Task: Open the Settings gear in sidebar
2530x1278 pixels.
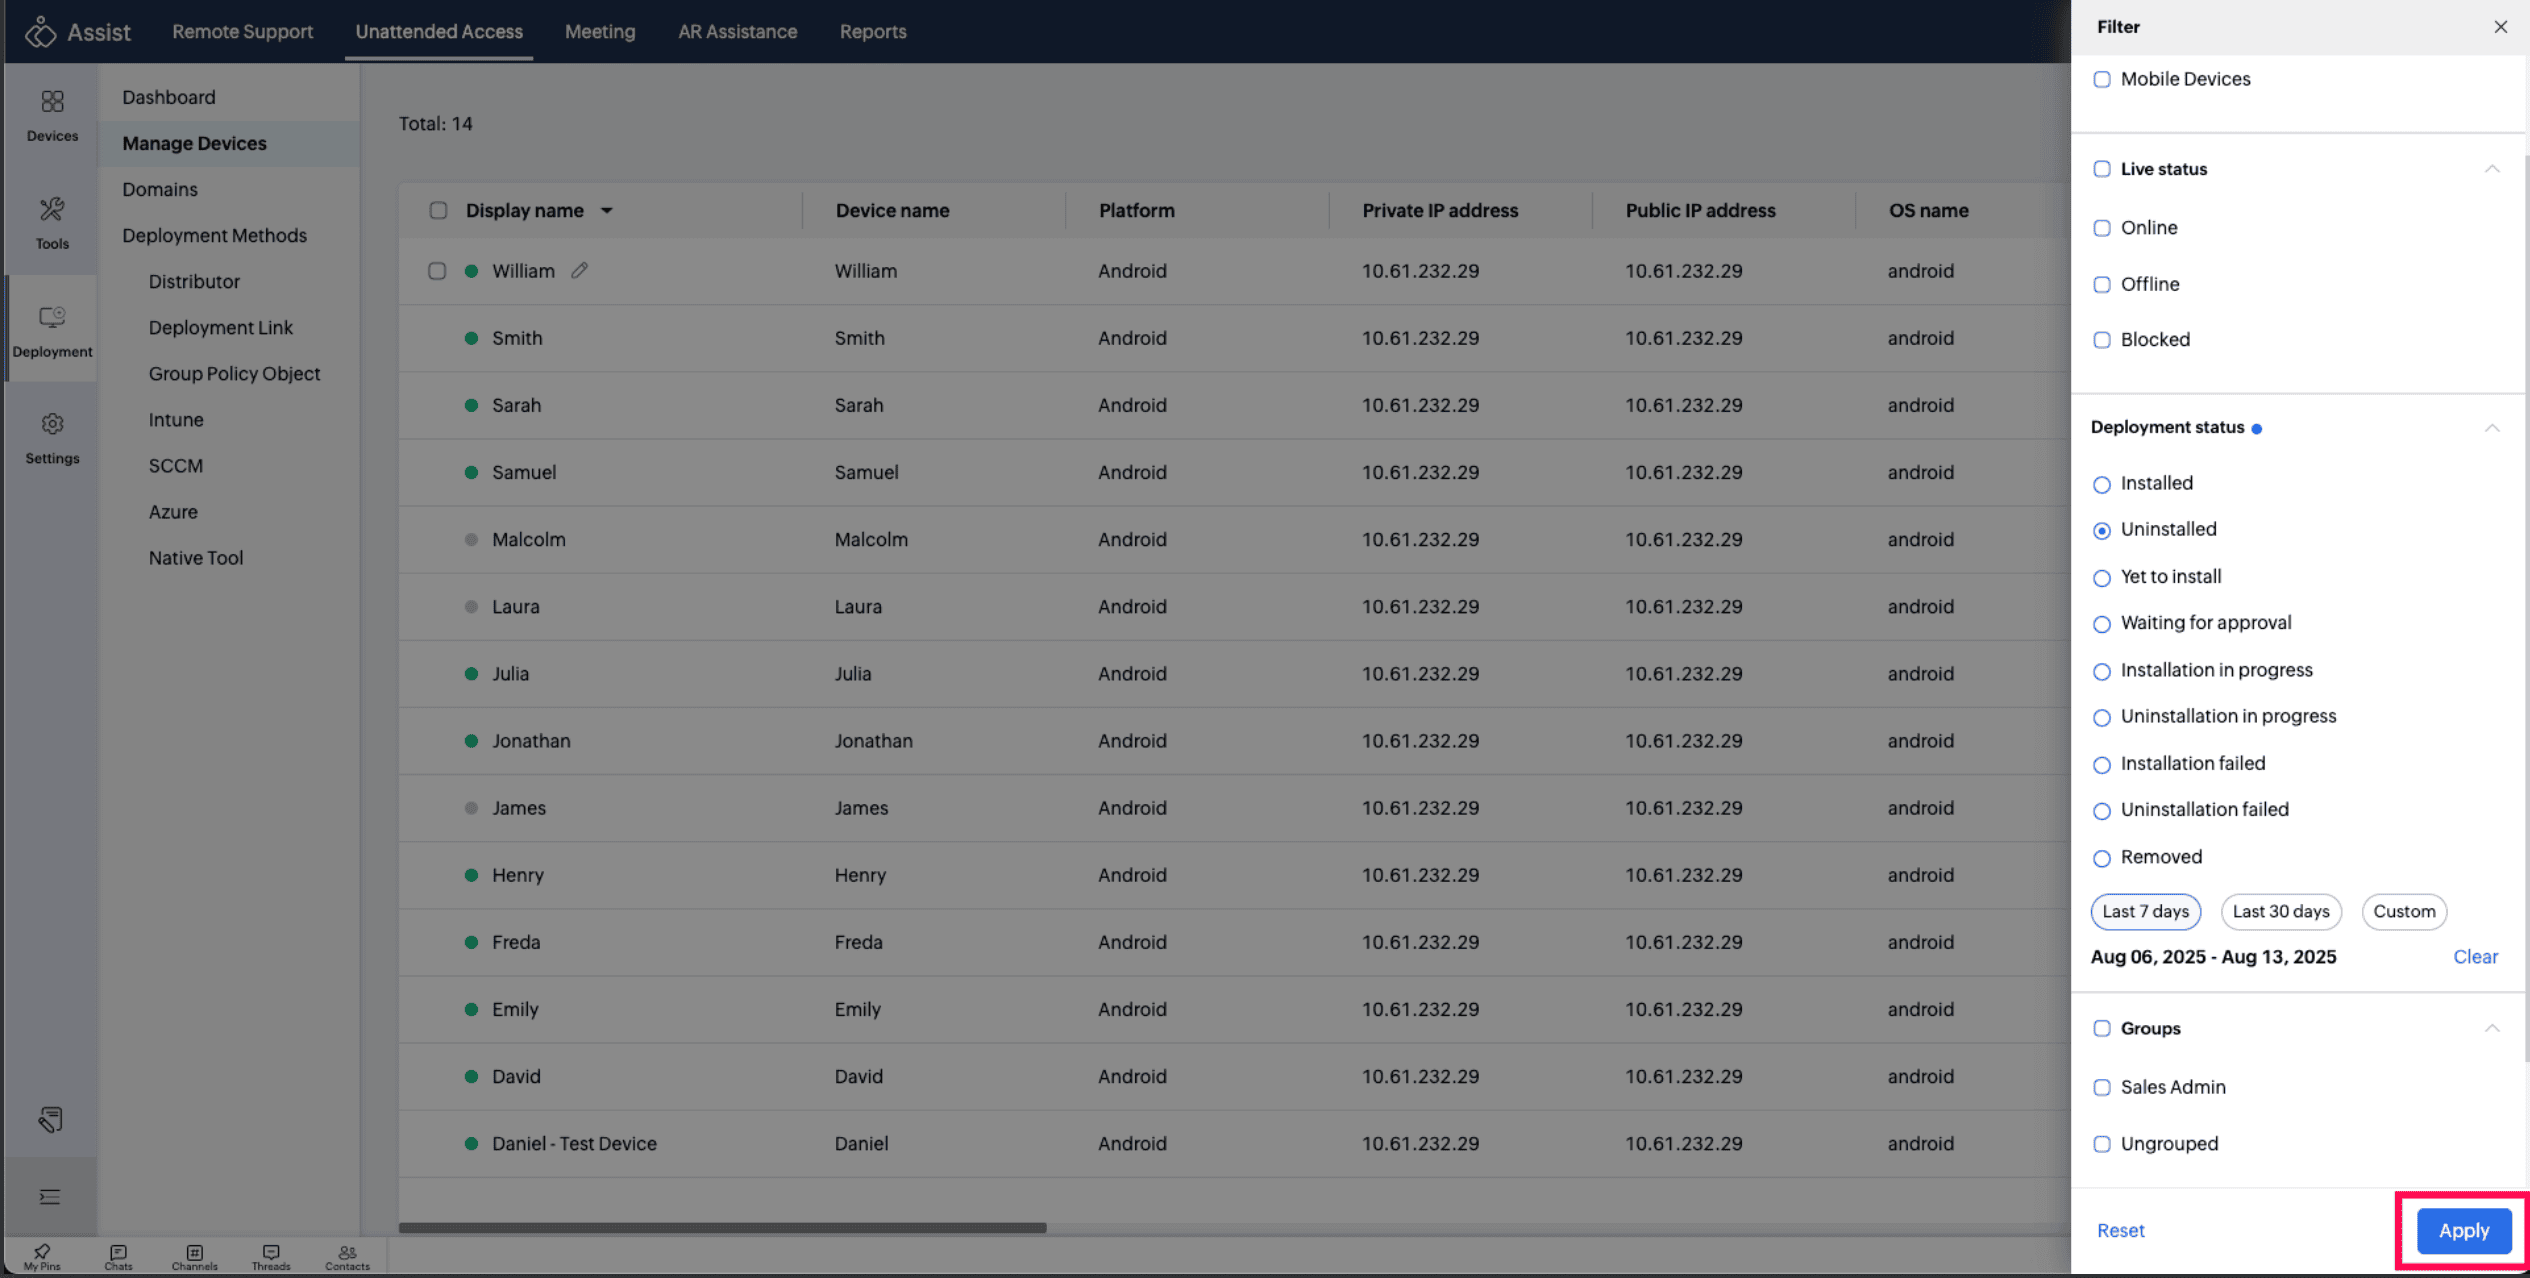Action: tap(52, 437)
